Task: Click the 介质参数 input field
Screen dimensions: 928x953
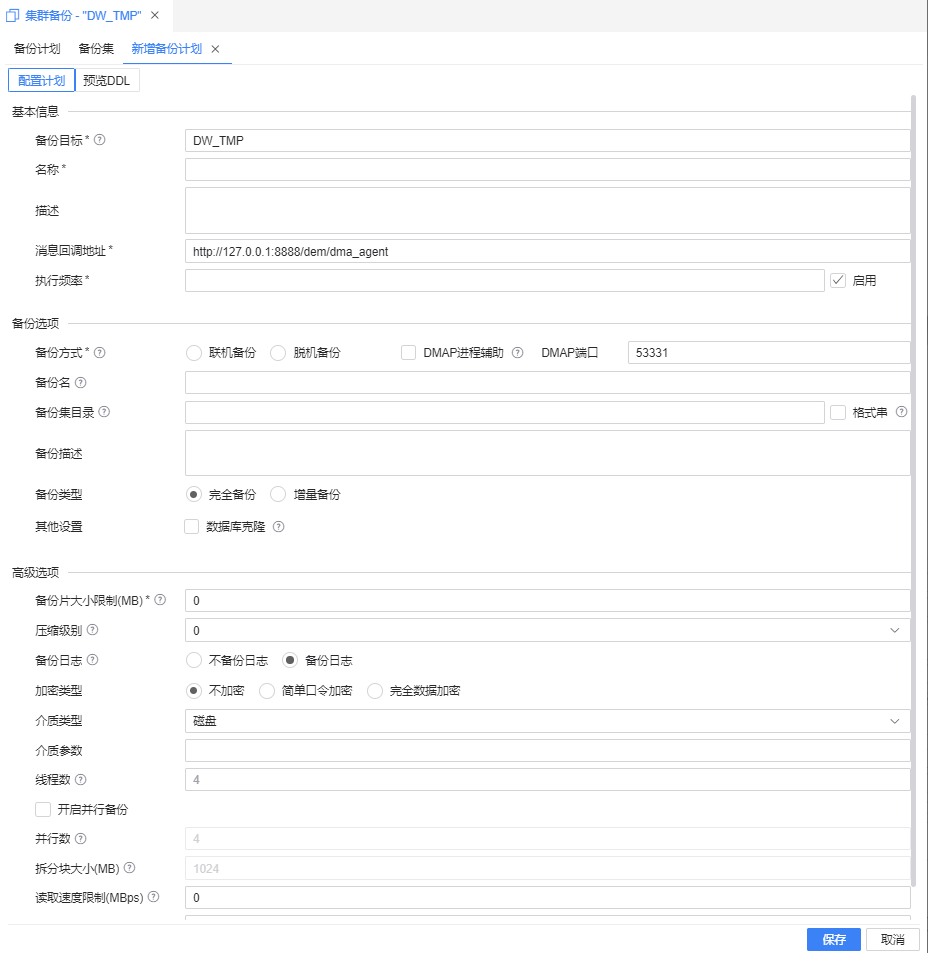Action: pos(548,750)
